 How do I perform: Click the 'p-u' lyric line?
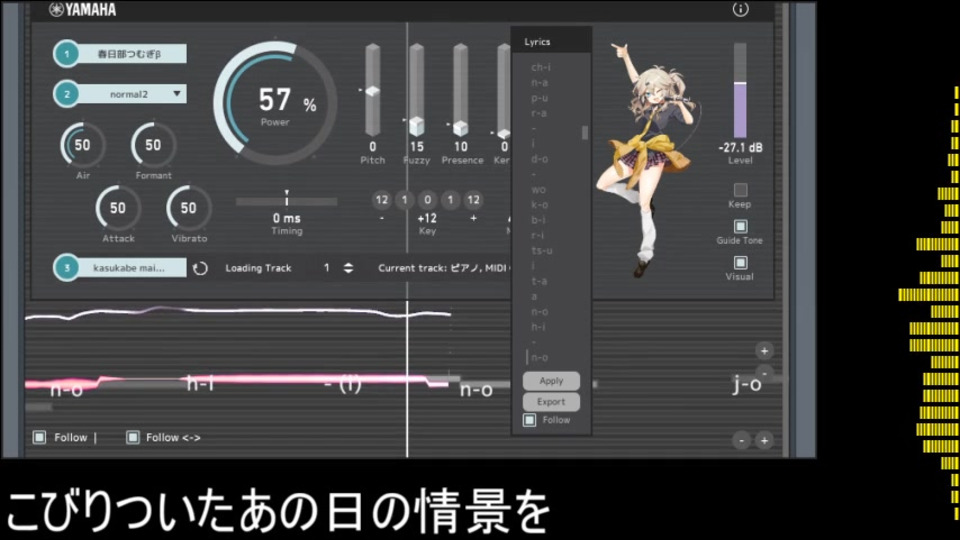click(539, 98)
